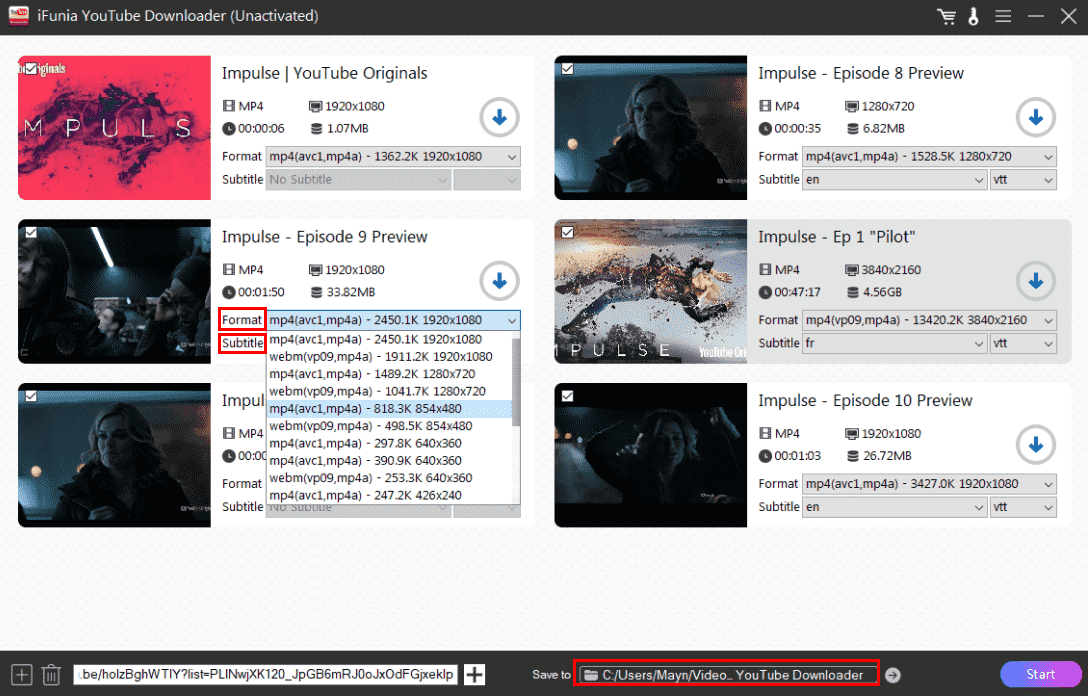
Task: Uncheck the Episode 9 Preview video checkbox
Action: pos(31,232)
